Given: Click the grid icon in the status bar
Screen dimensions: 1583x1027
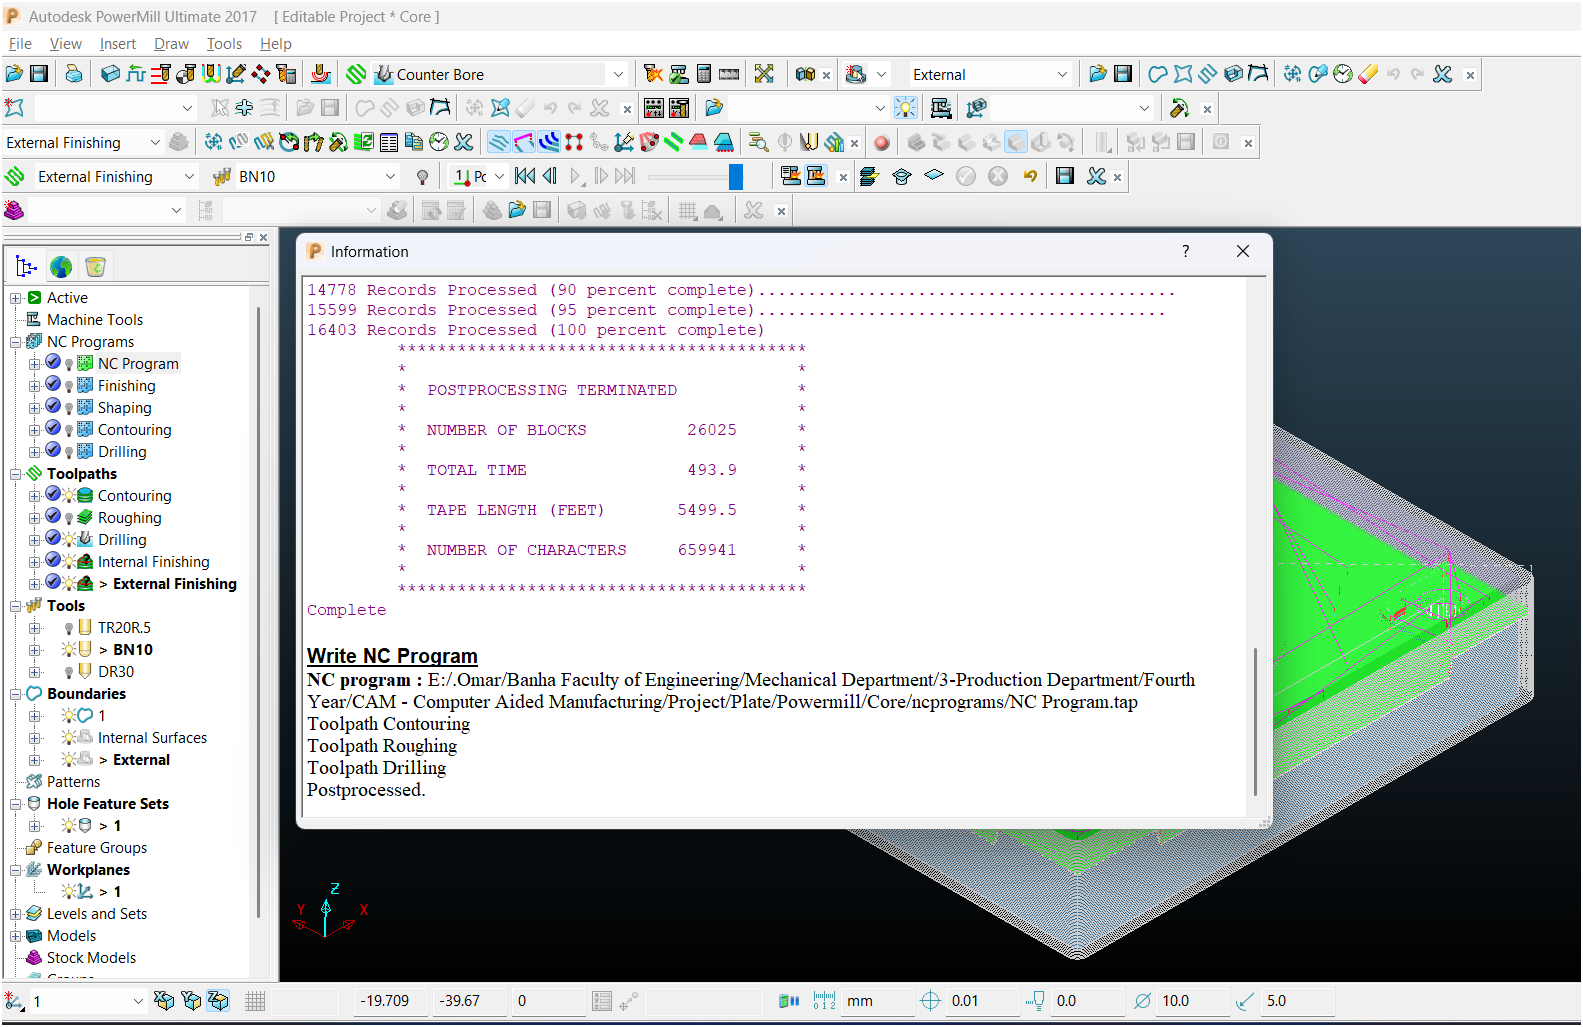Looking at the screenshot, I should click(255, 1001).
